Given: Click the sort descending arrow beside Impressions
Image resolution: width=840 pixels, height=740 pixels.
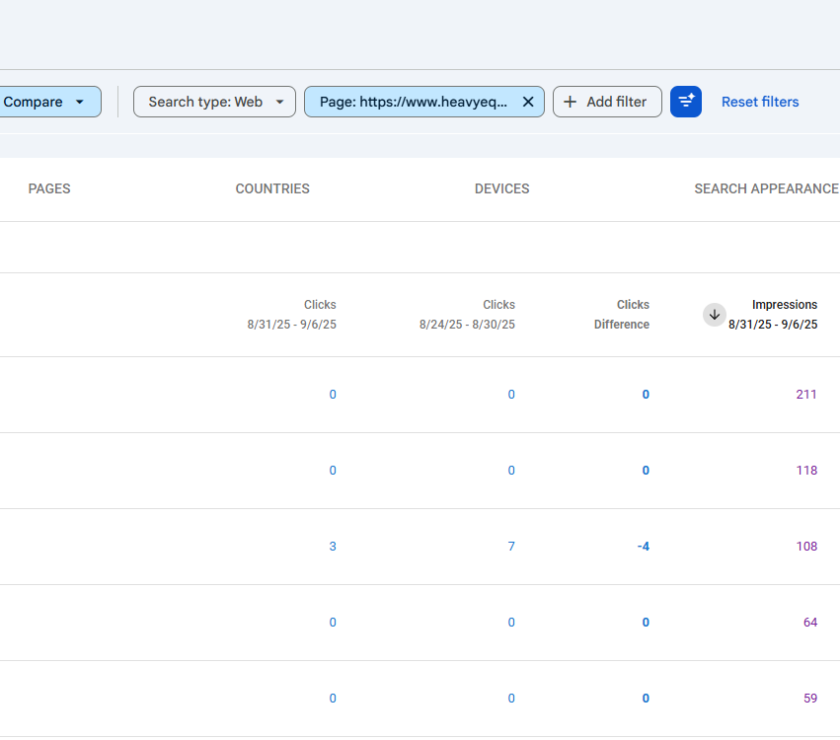Looking at the screenshot, I should pos(714,315).
